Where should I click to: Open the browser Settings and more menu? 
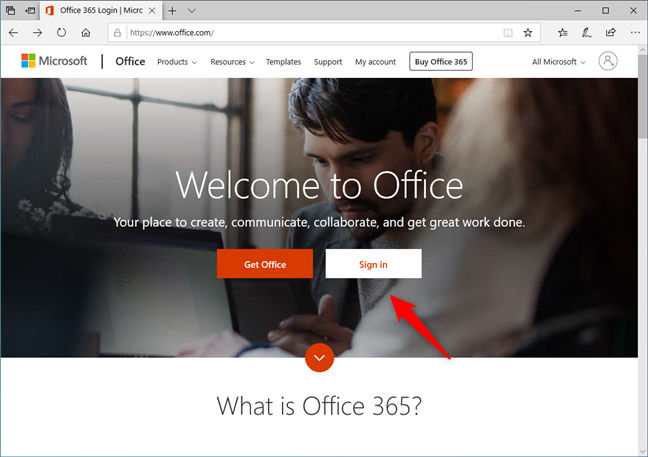pyautogui.click(x=635, y=33)
